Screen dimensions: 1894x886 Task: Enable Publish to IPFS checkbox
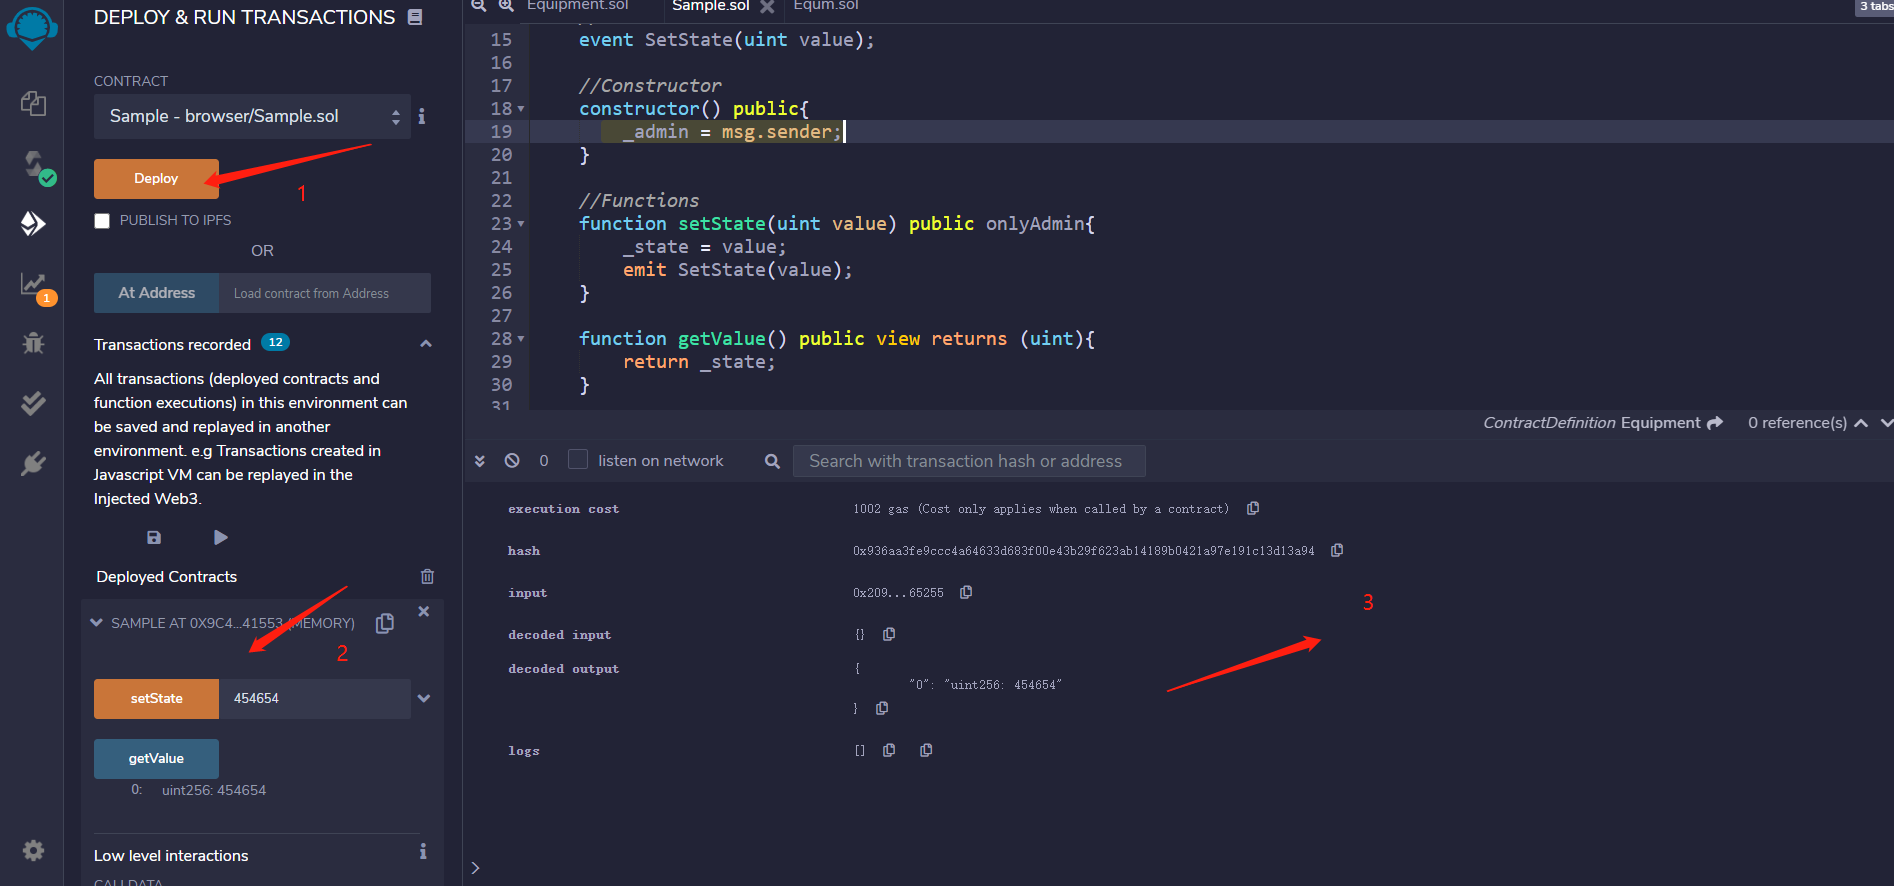(x=102, y=221)
